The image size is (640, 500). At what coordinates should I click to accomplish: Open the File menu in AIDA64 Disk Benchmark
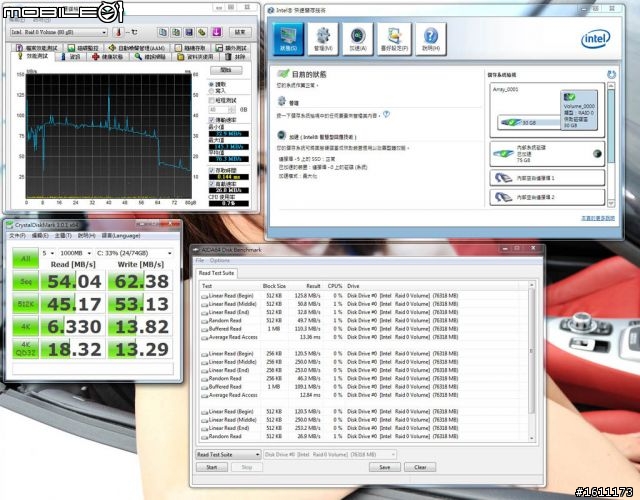coord(200,260)
